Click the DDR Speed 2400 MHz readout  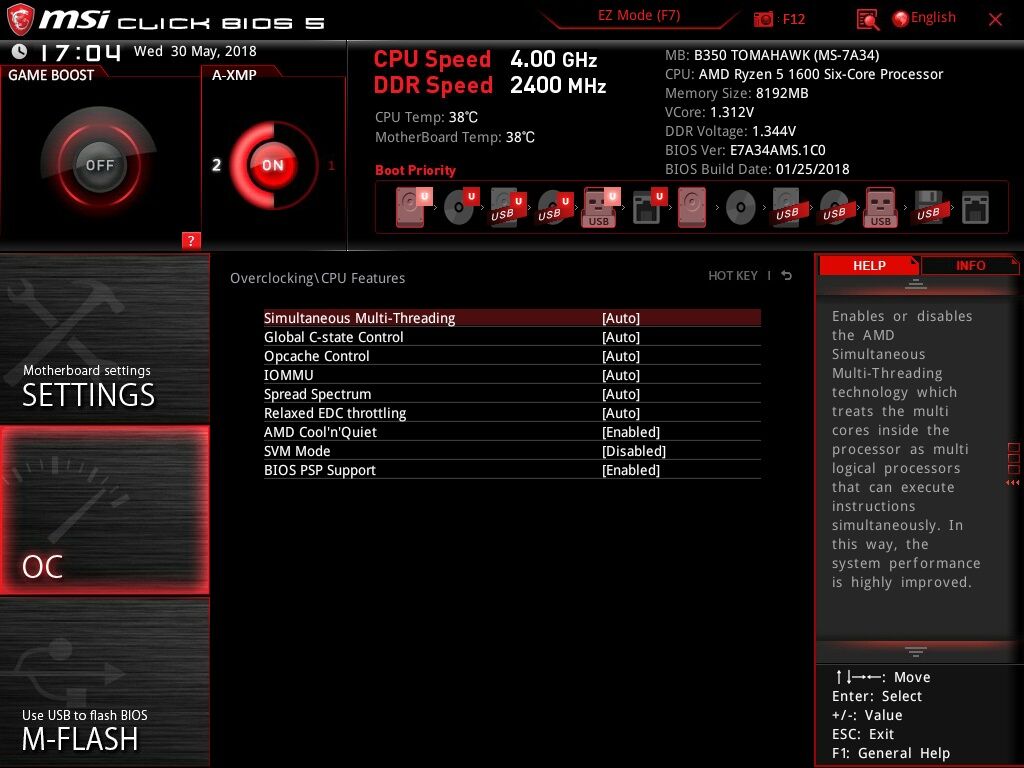(490, 86)
